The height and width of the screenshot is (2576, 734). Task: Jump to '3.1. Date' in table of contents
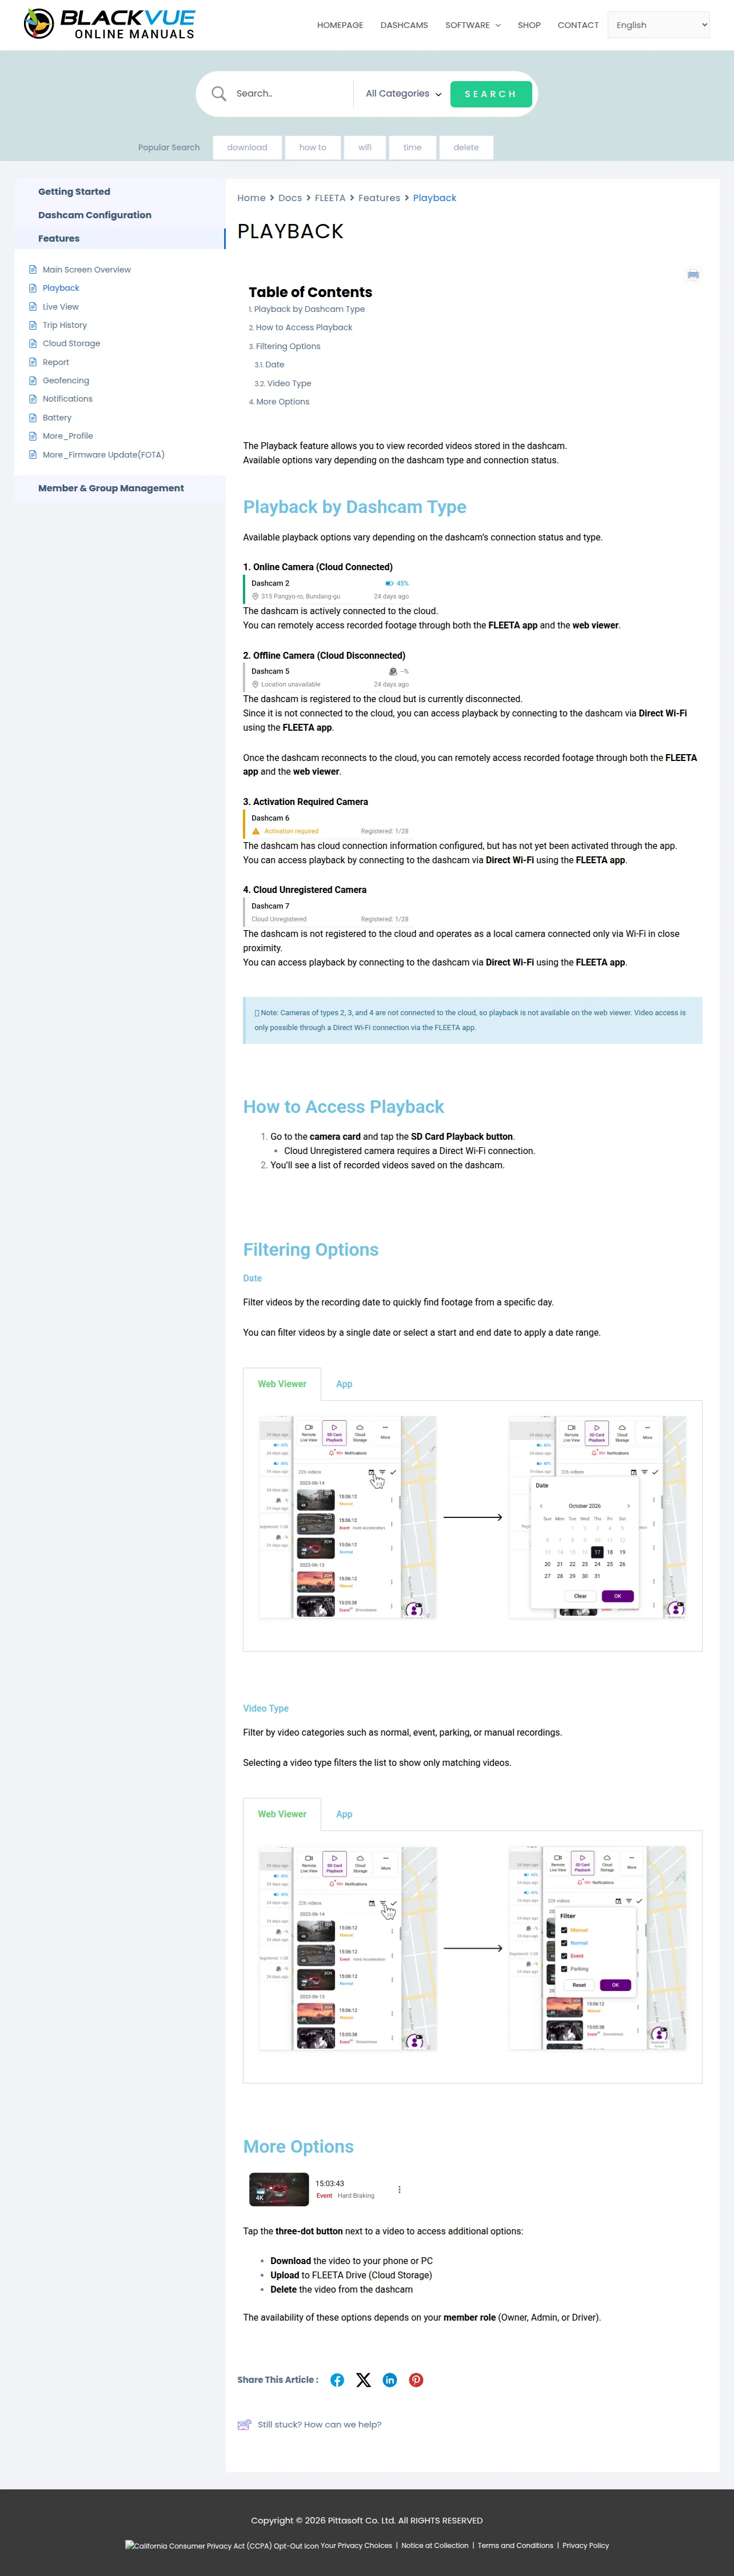click(x=274, y=365)
